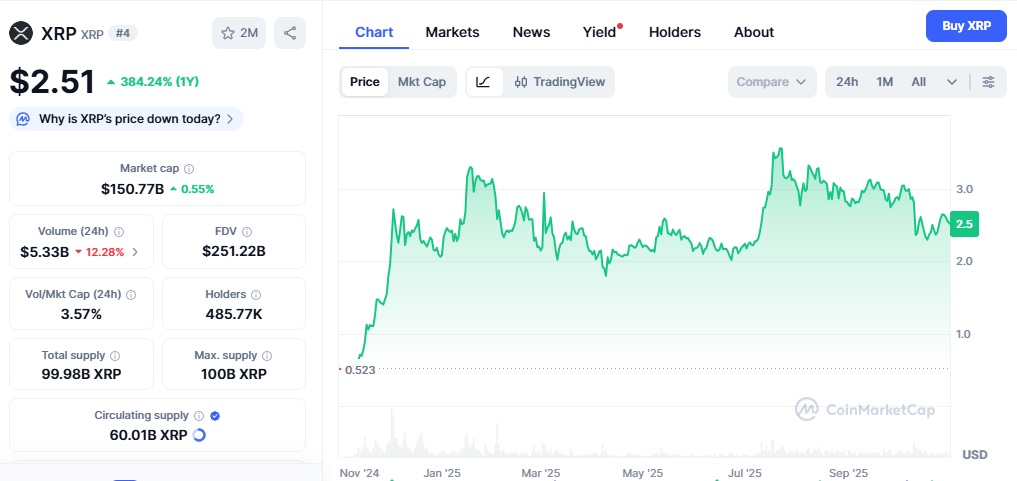The height and width of the screenshot is (481, 1017).
Task: Click the Jan '25 axis label
Action: (442, 473)
